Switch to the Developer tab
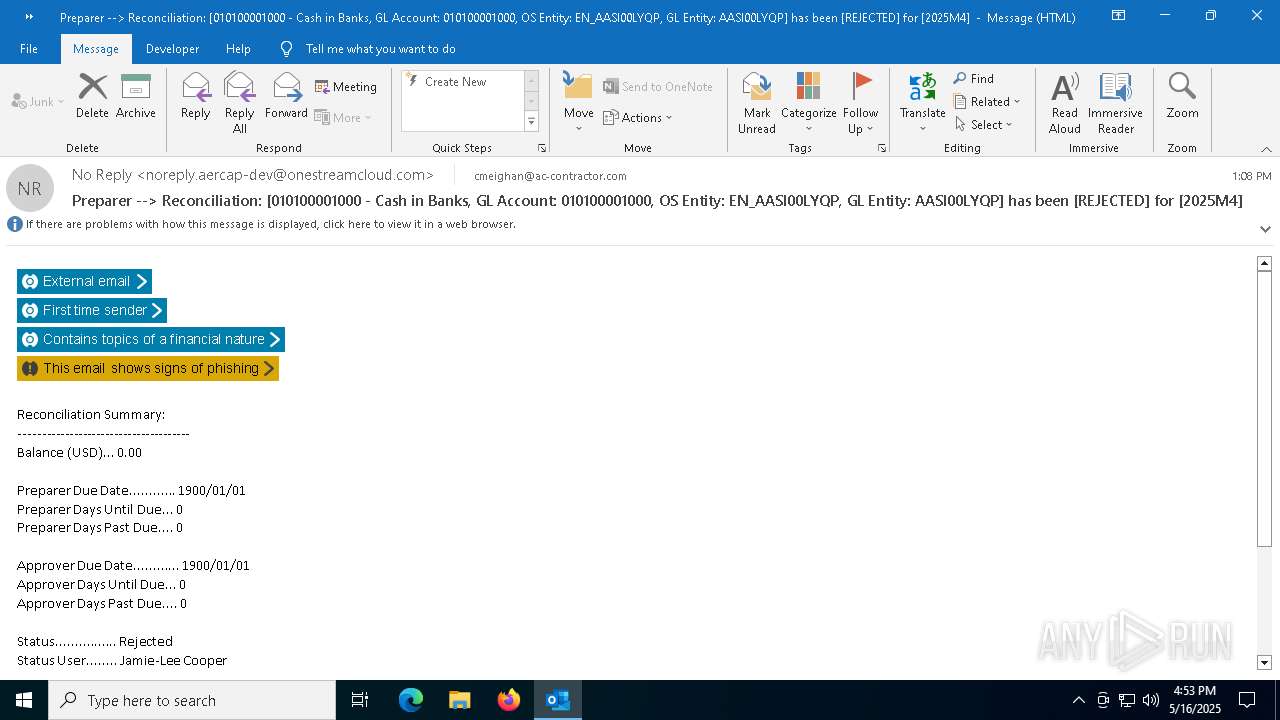Screen dimensions: 1280x720 (172, 48)
